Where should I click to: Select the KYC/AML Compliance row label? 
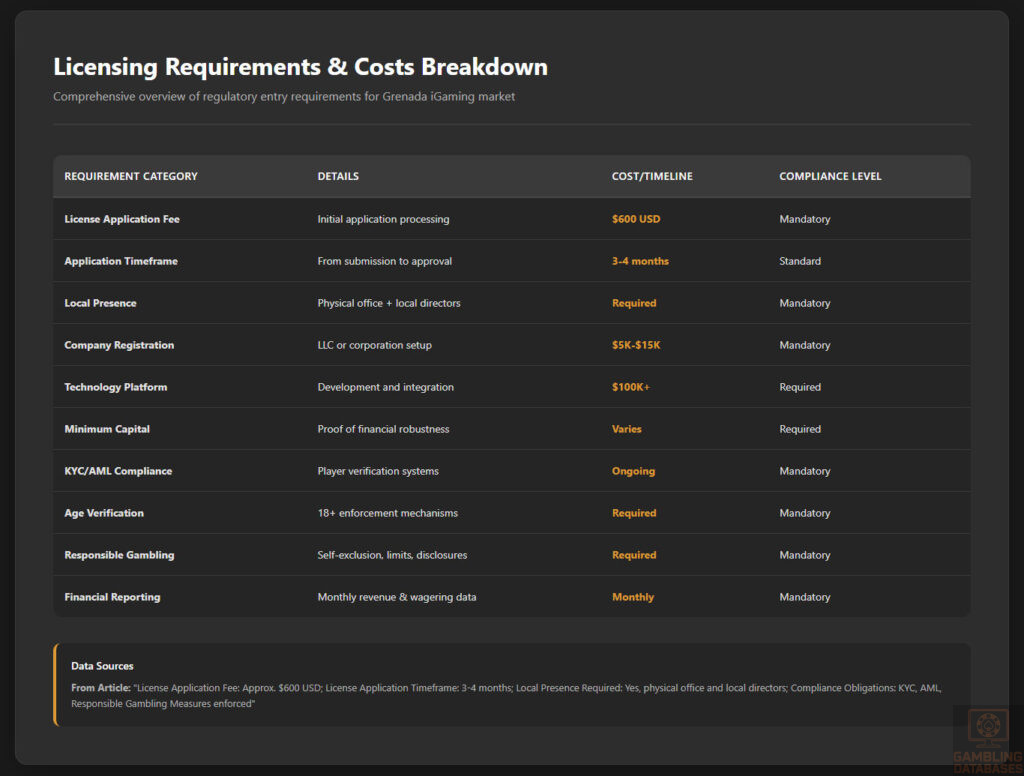(118, 471)
